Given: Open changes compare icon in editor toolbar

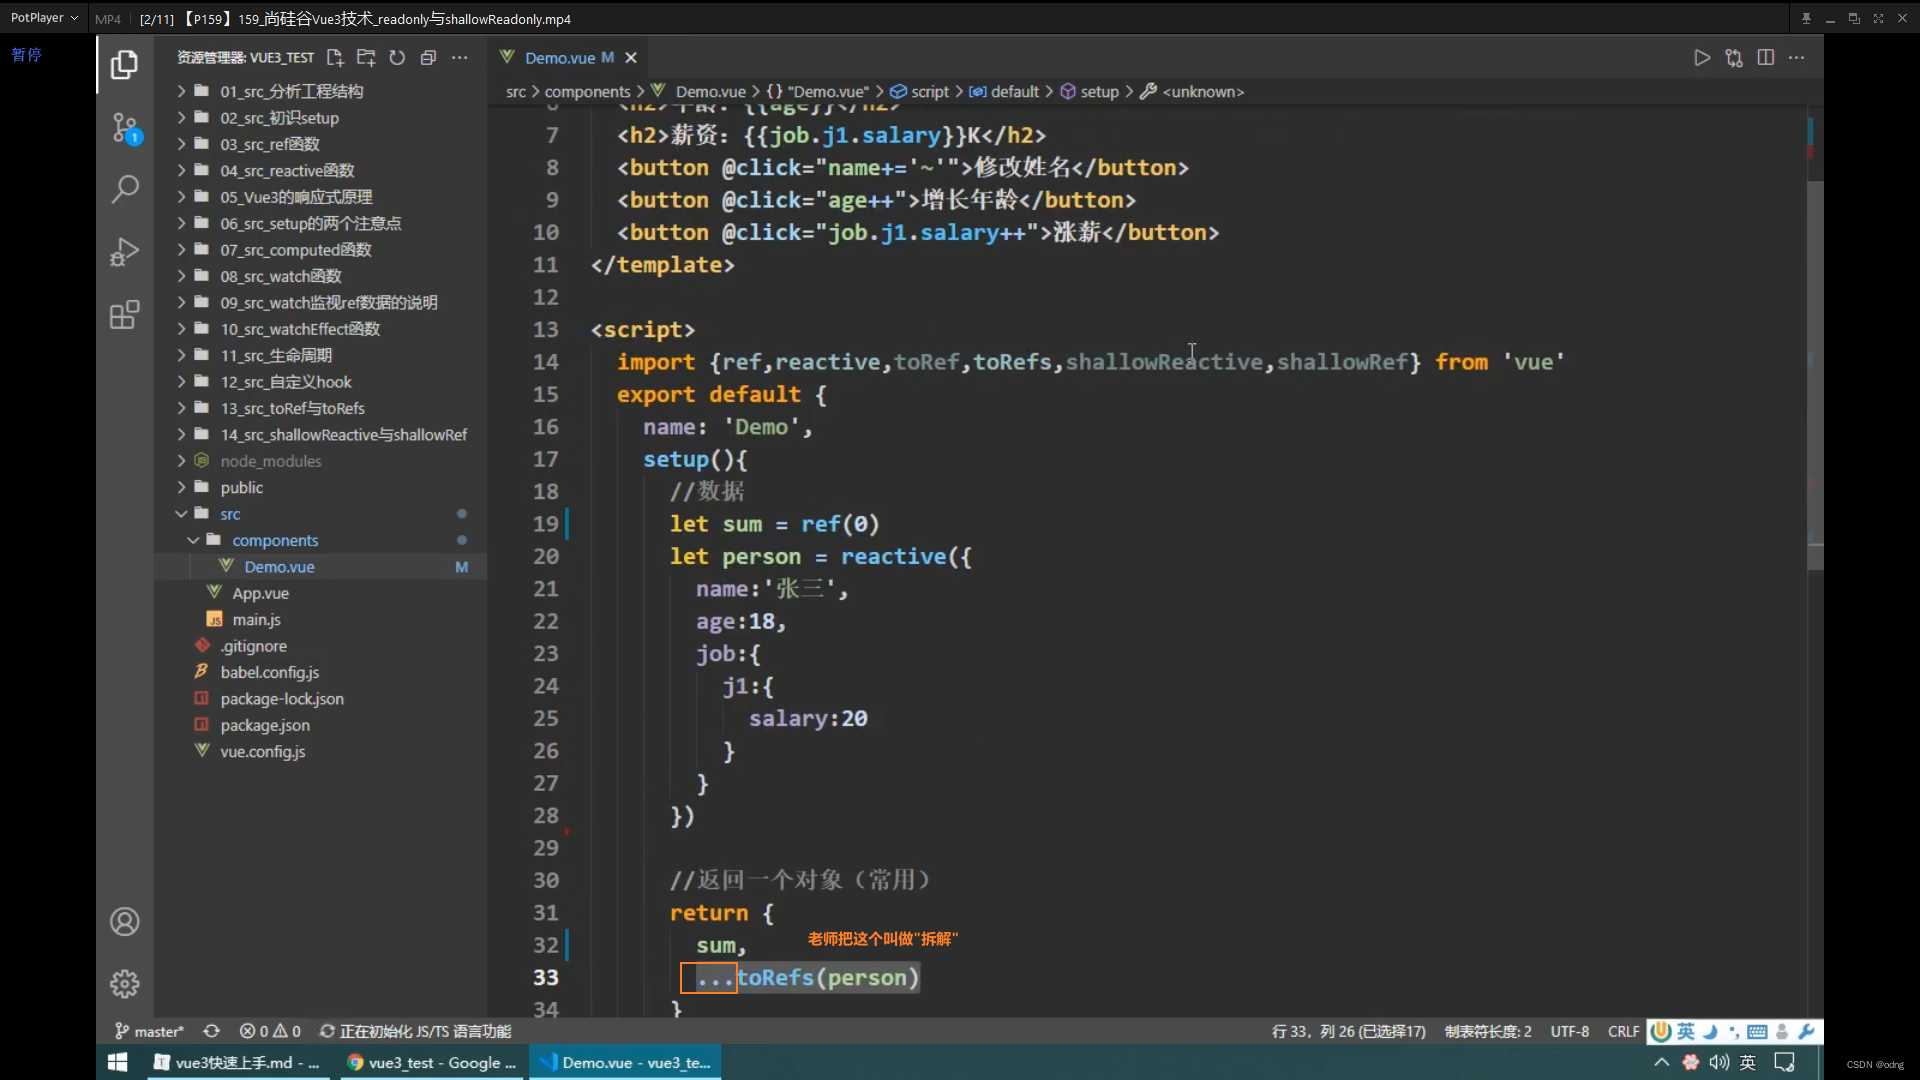Looking at the screenshot, I should pos(1734,58).
